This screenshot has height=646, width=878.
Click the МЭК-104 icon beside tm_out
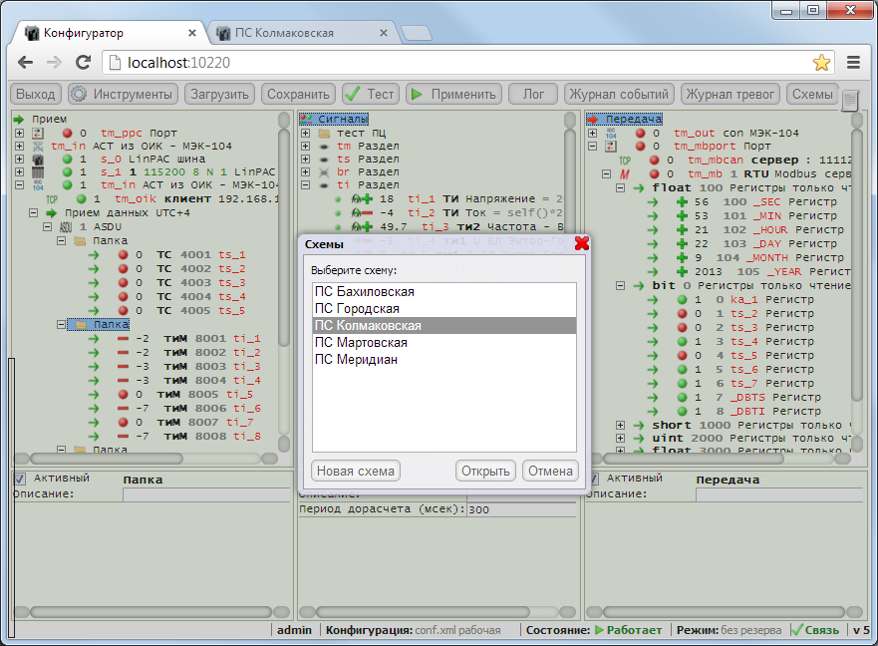(x=611, y=133)
